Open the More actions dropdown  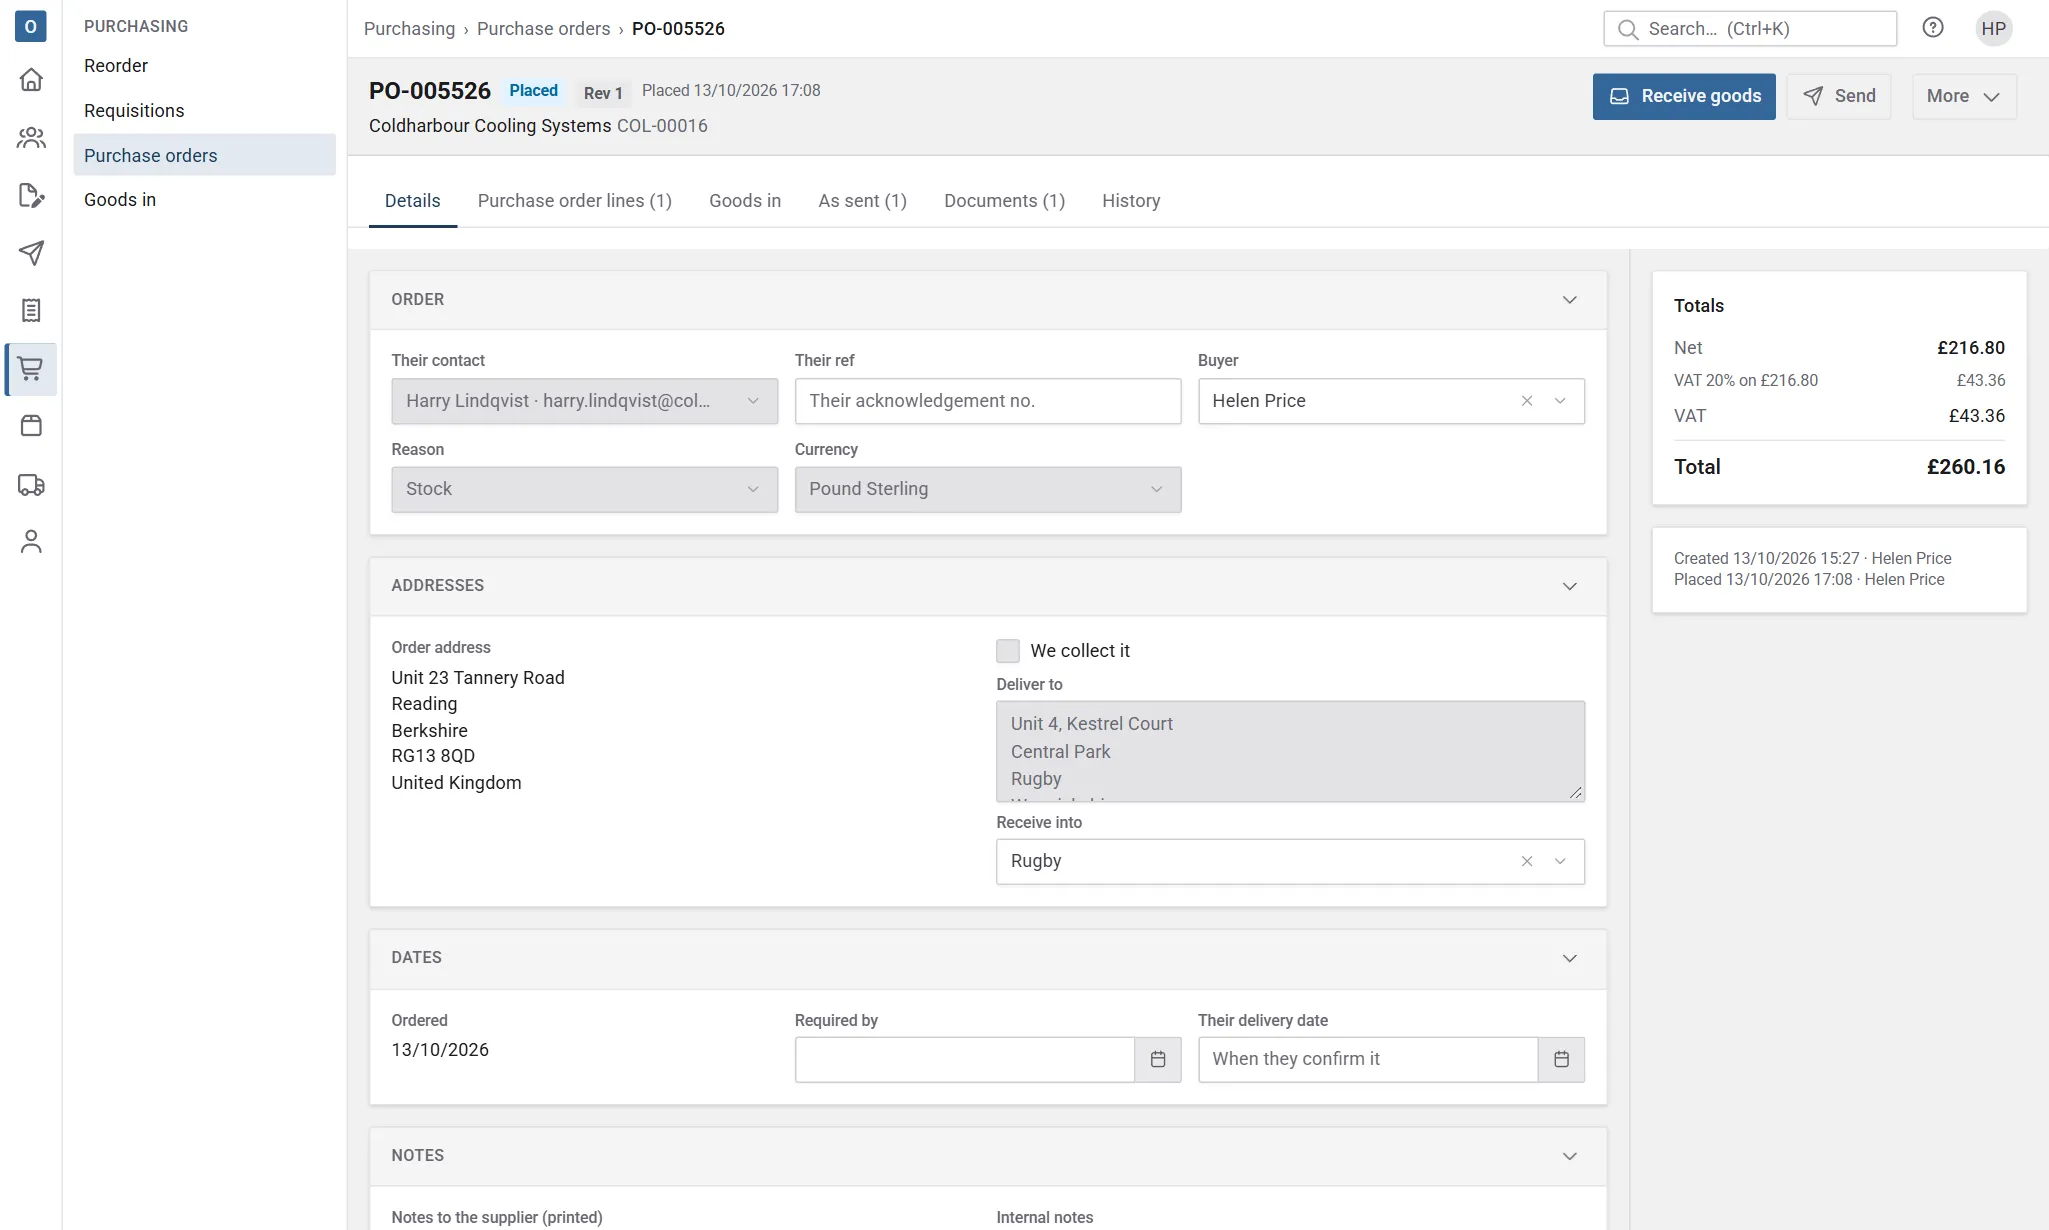1964,96
